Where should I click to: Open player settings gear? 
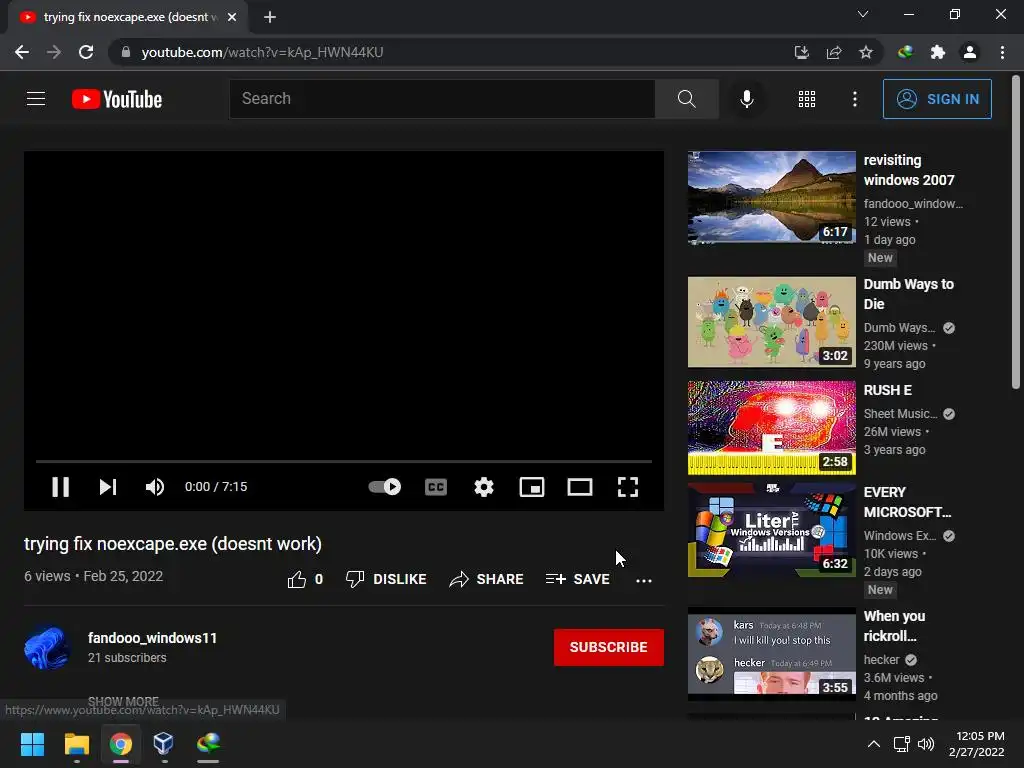pos(484,487)
